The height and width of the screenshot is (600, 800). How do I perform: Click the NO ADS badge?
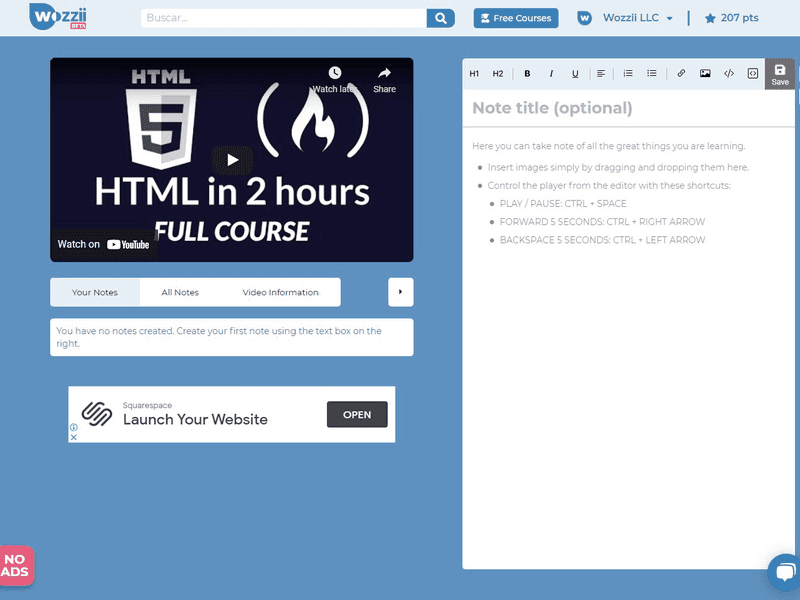coord(16,565)
